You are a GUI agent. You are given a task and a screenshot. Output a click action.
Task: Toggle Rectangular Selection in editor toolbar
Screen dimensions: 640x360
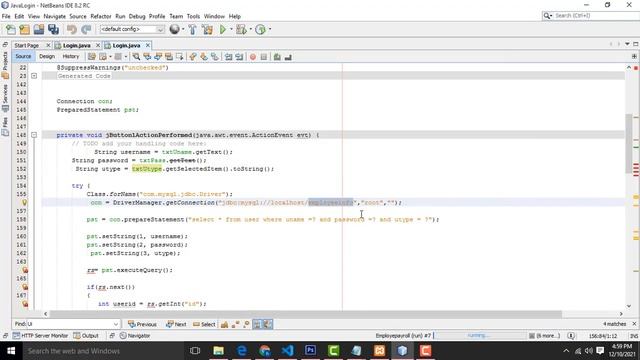[179, 57]
